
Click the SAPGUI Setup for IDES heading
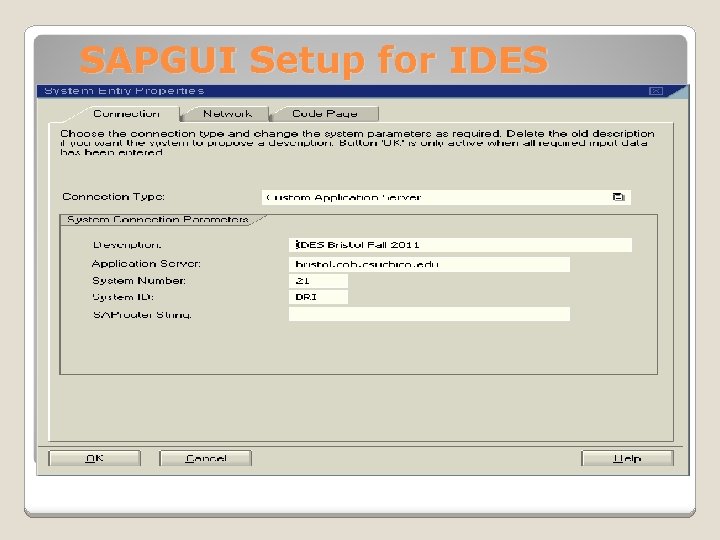[x=314, y=60]
